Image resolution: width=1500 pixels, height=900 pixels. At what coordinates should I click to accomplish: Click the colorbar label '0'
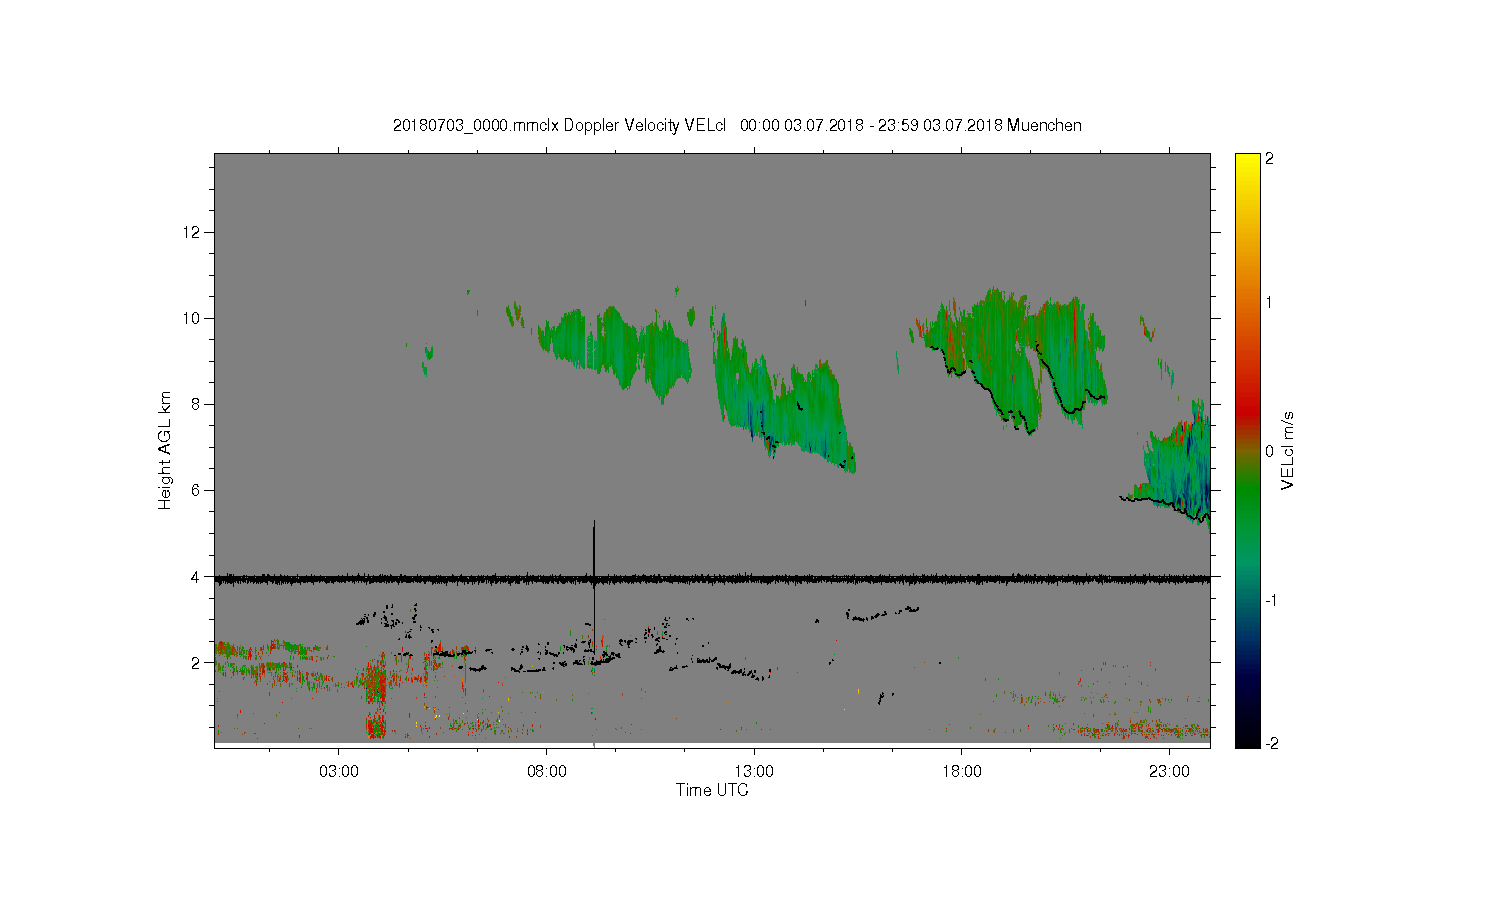pyautogui.click(x=1270, y=451)
